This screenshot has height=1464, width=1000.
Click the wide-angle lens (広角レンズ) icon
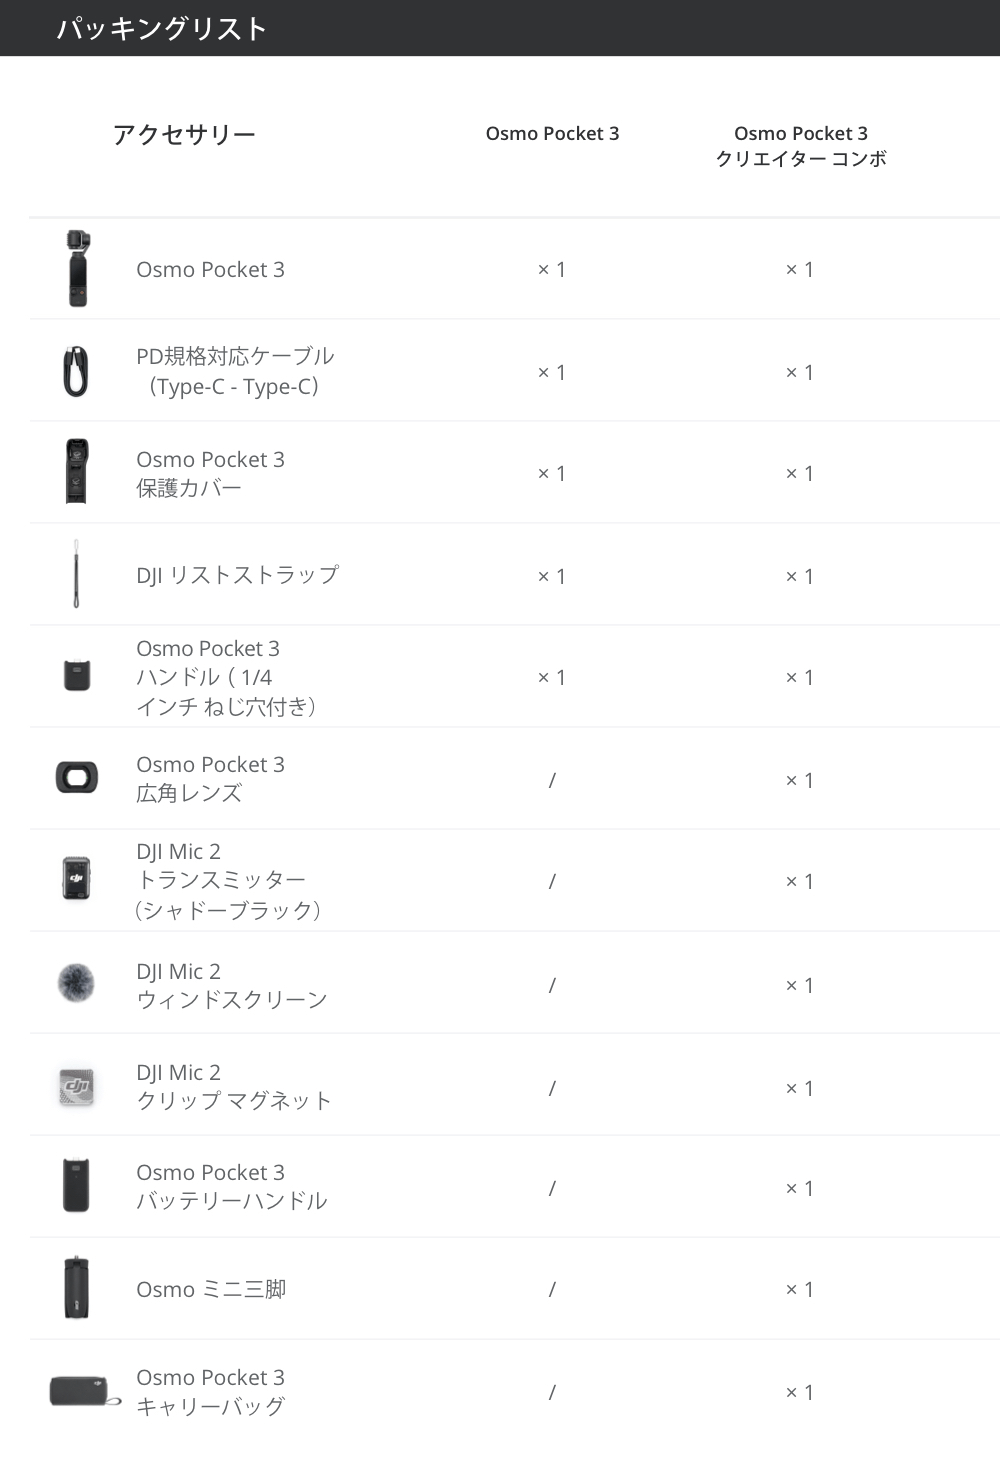tap(77, 777)
